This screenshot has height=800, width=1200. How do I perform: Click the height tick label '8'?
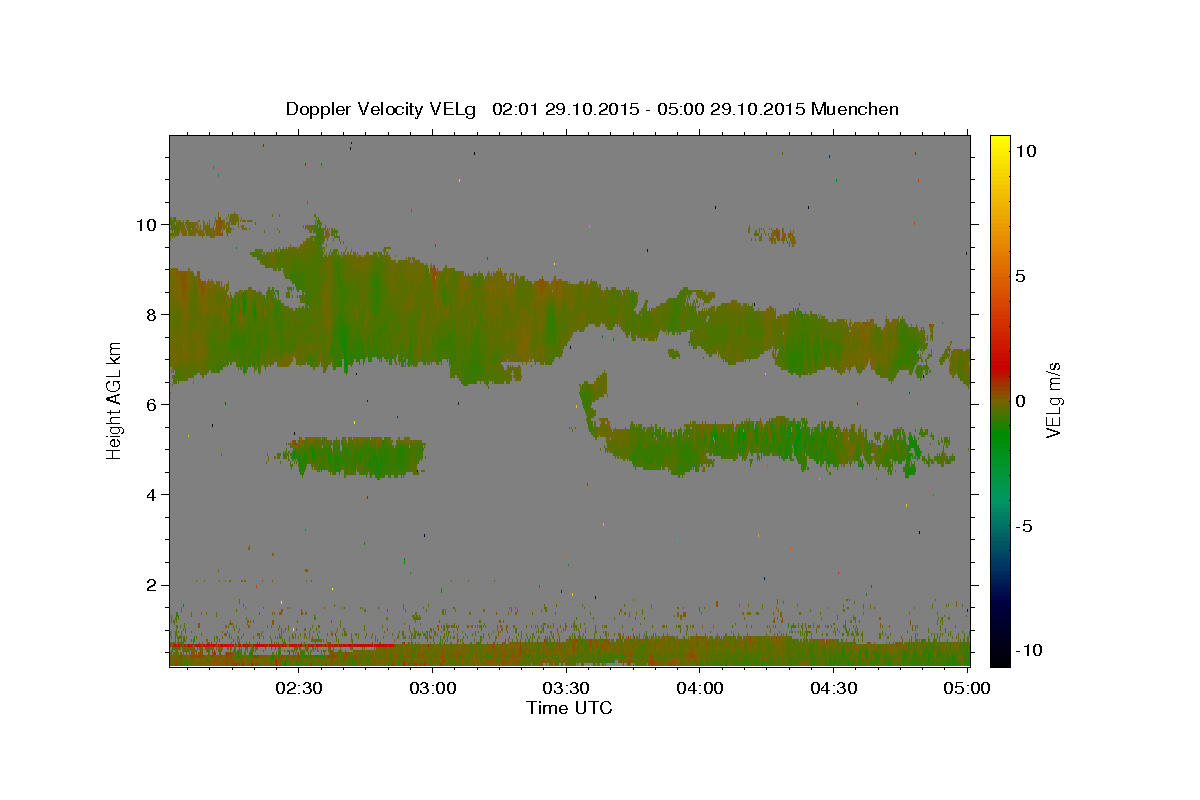153,315
